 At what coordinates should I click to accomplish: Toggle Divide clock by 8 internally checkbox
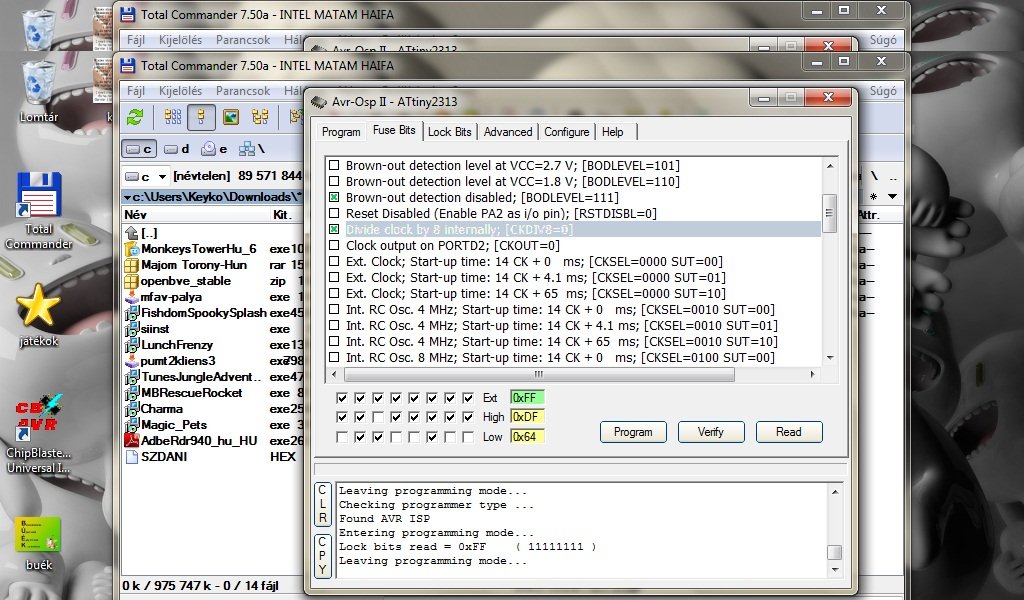tap(334, 229)
